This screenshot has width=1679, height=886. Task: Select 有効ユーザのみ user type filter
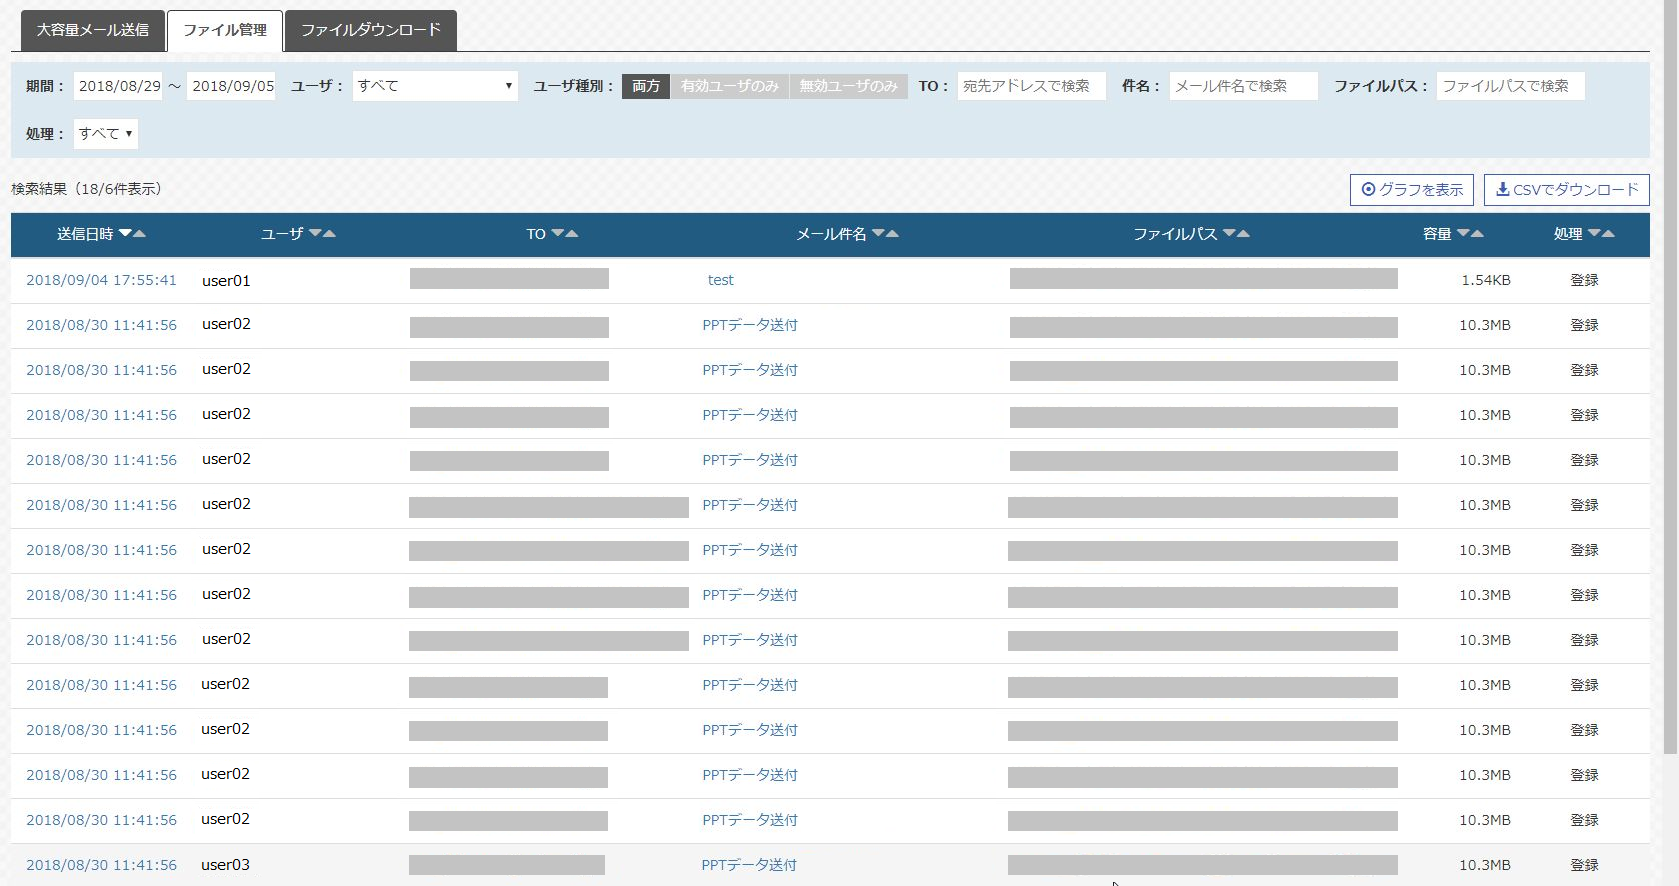pyautogui.click(x=730, y=86)
